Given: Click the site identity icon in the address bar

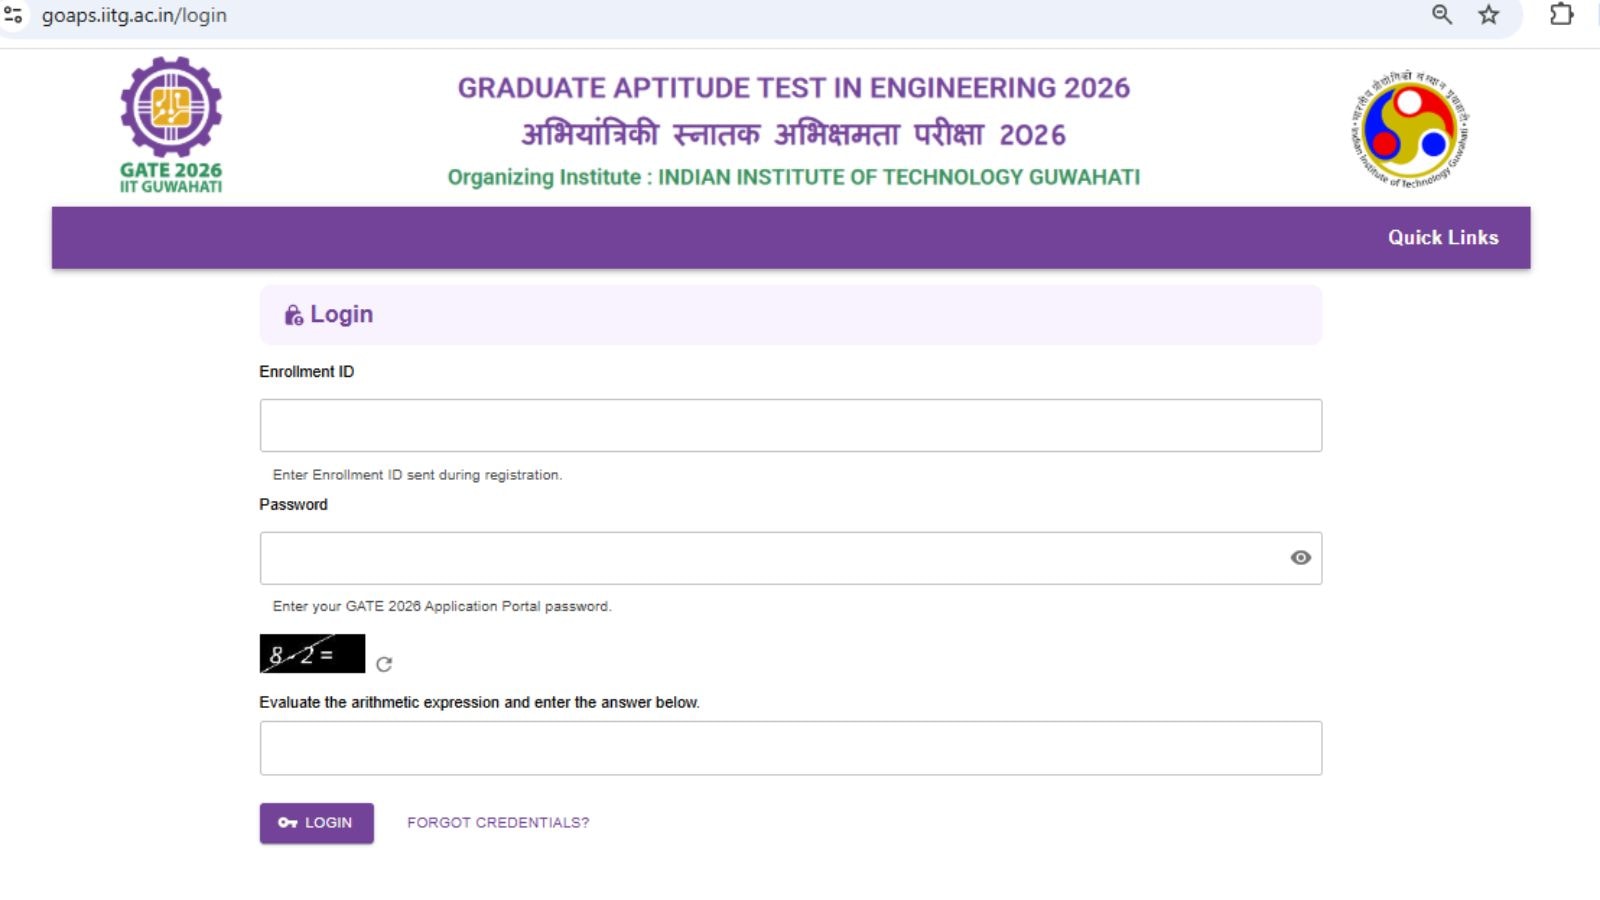Looking at the screenshot, I should click(14, 15).
